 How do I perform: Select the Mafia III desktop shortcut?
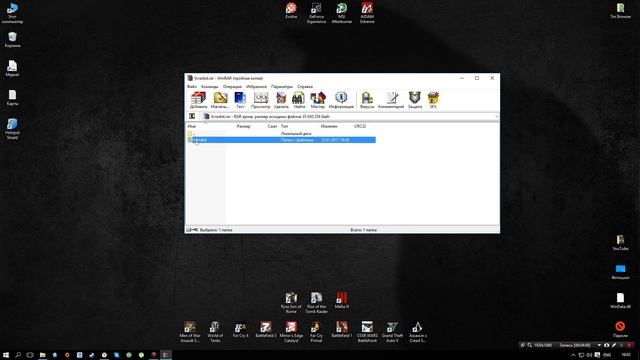(x=342, y=300)
